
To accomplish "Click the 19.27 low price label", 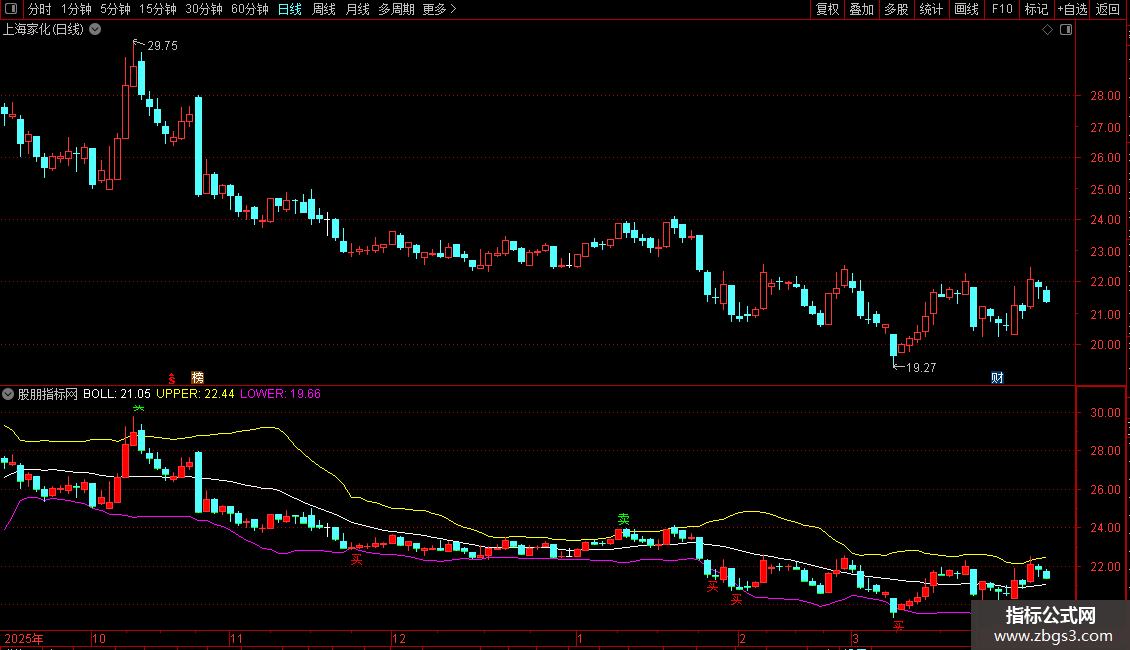I will tap(921, 368).
